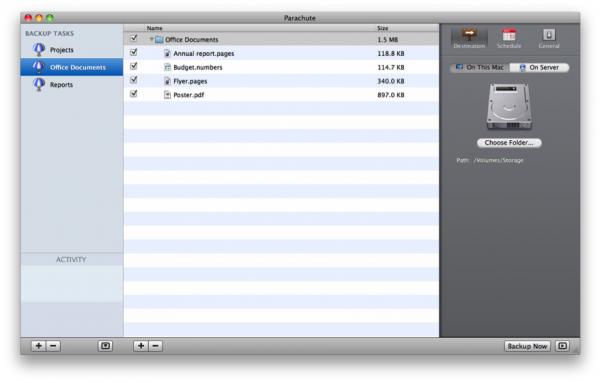Toggle the activity panel under the sidebar

tap(105, 346)
